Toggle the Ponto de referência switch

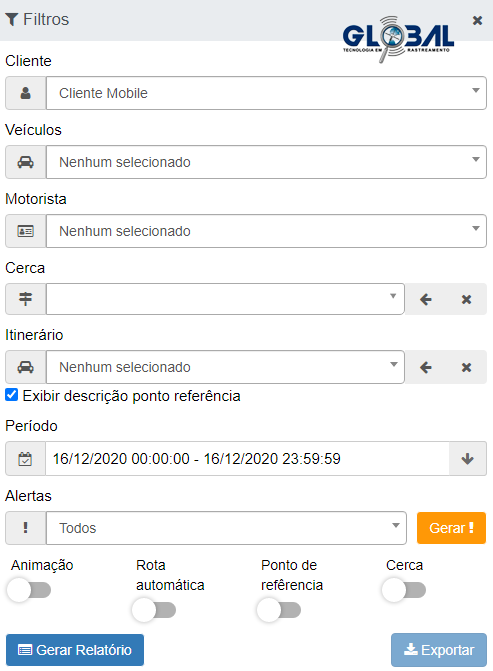[279, 610]
